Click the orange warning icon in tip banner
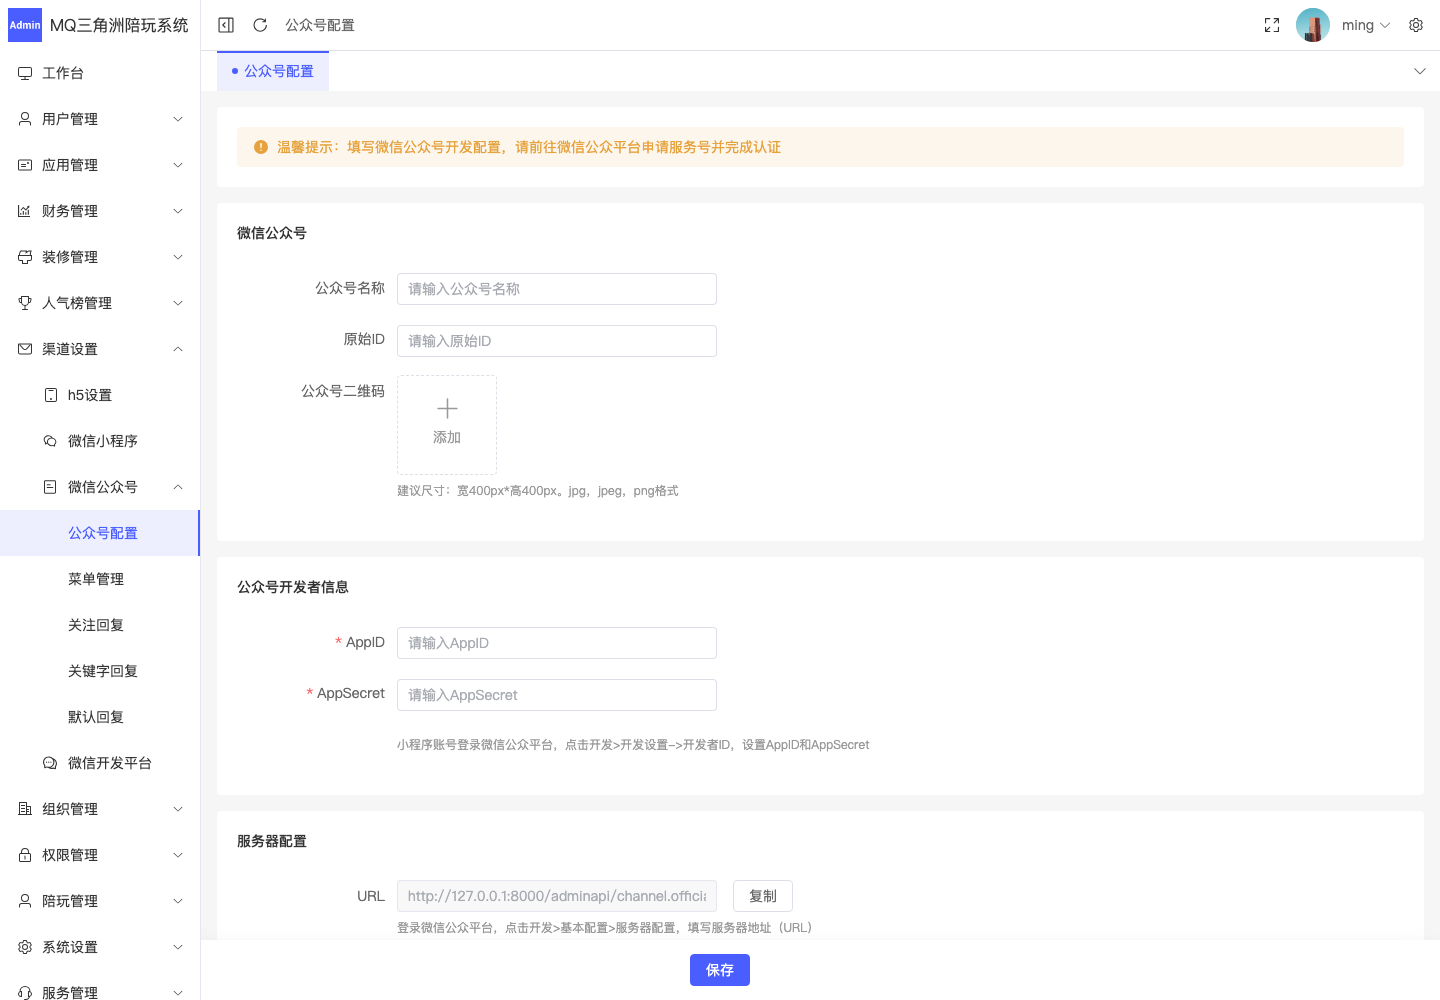The image size is (1440, 1000). 261,147
